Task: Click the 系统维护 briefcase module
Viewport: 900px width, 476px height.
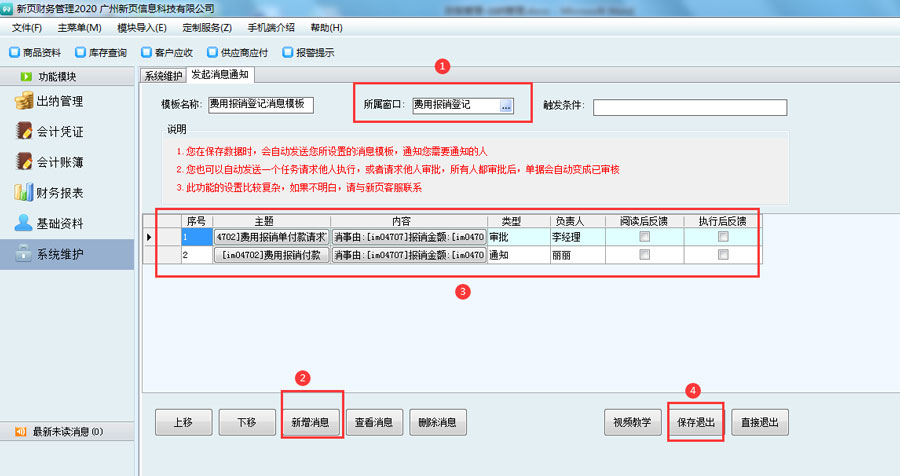Action: (x=58, y=254)
